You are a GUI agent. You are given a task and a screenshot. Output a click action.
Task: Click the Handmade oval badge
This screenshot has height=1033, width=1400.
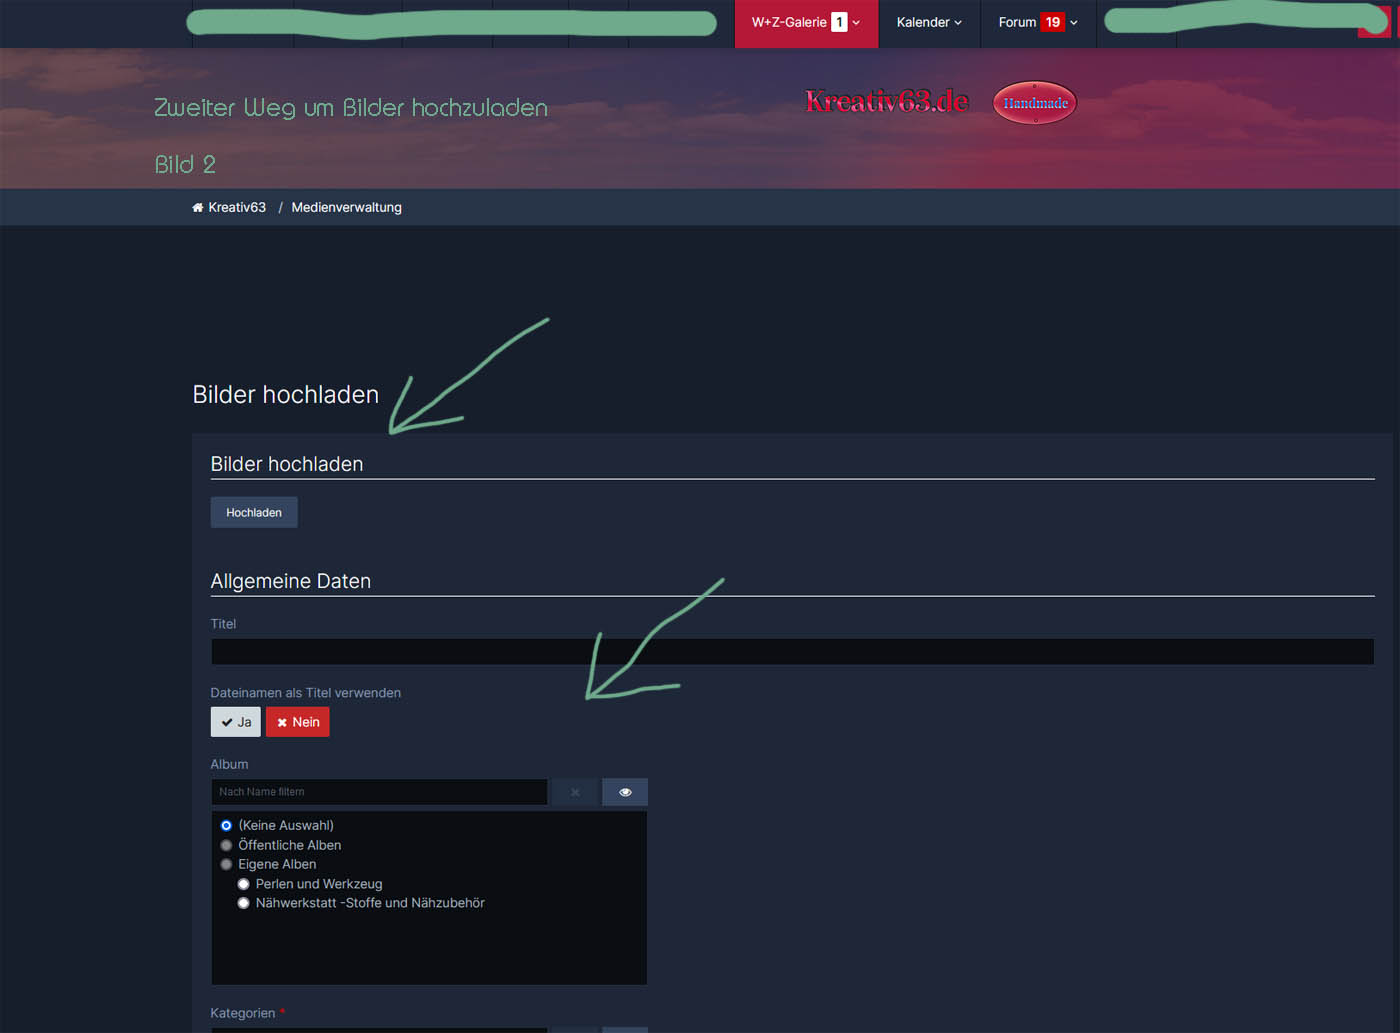point(1035,103)
